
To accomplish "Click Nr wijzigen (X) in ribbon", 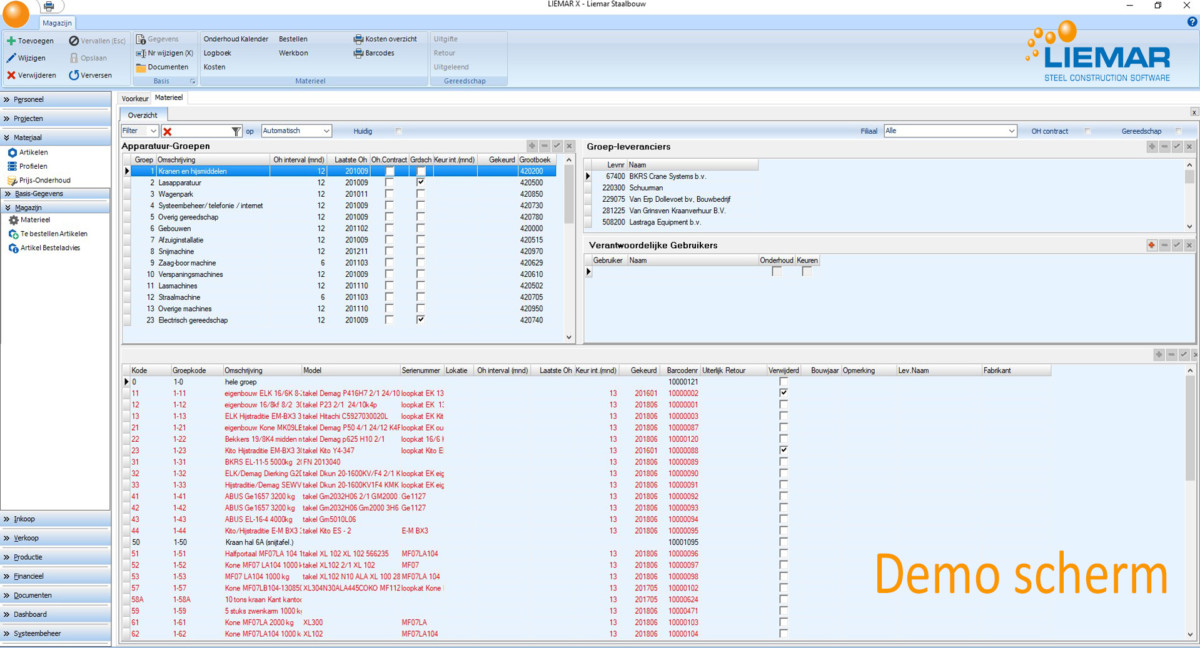I will coord(164,53).
